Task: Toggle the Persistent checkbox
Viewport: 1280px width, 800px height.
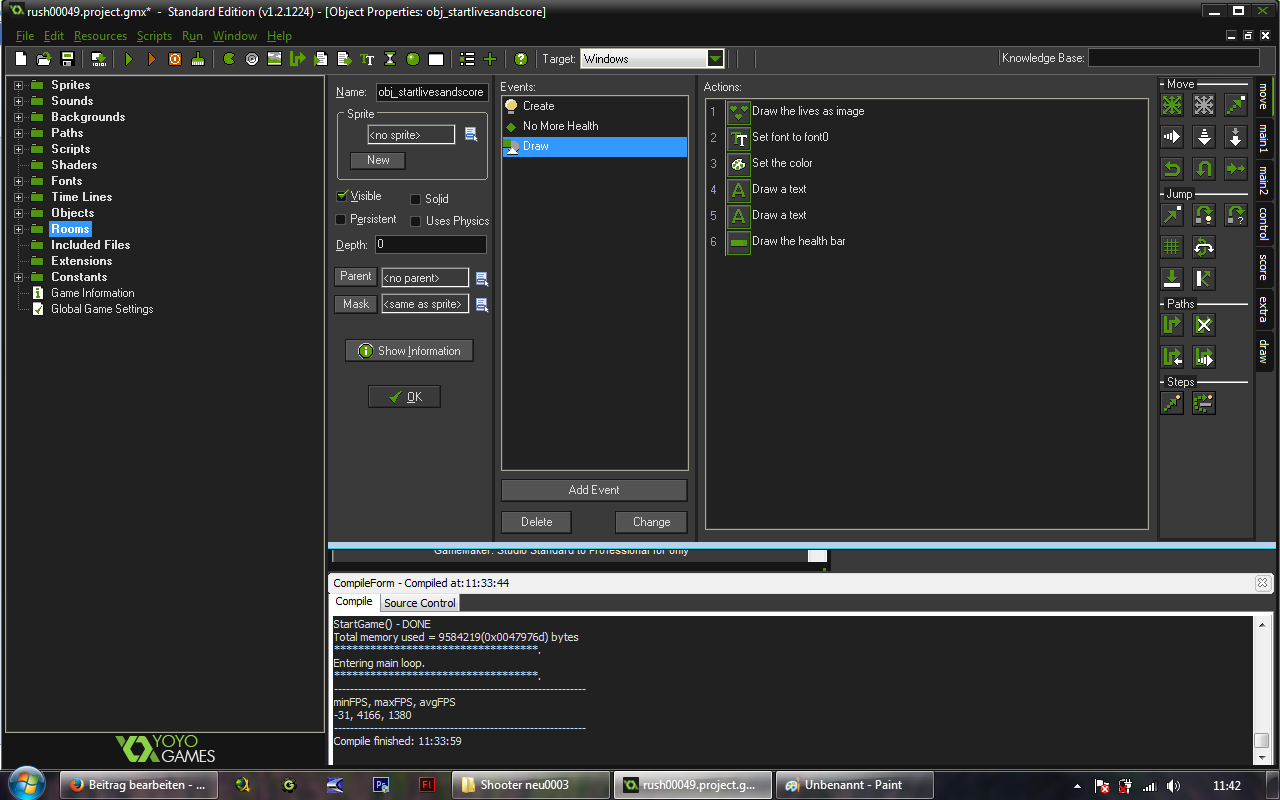Action: pos(341,219)
